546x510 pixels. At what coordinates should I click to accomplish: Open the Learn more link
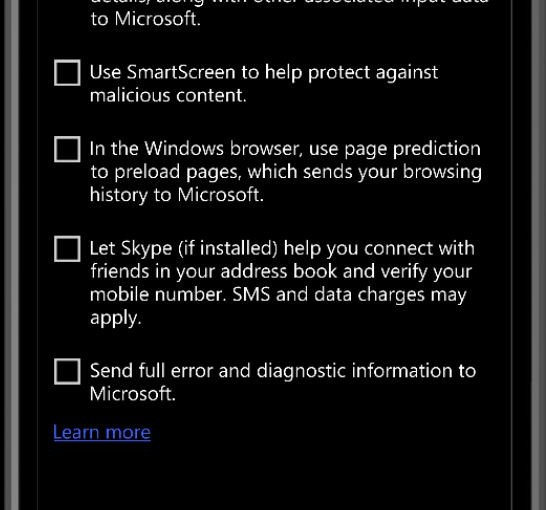pos(102,432)
